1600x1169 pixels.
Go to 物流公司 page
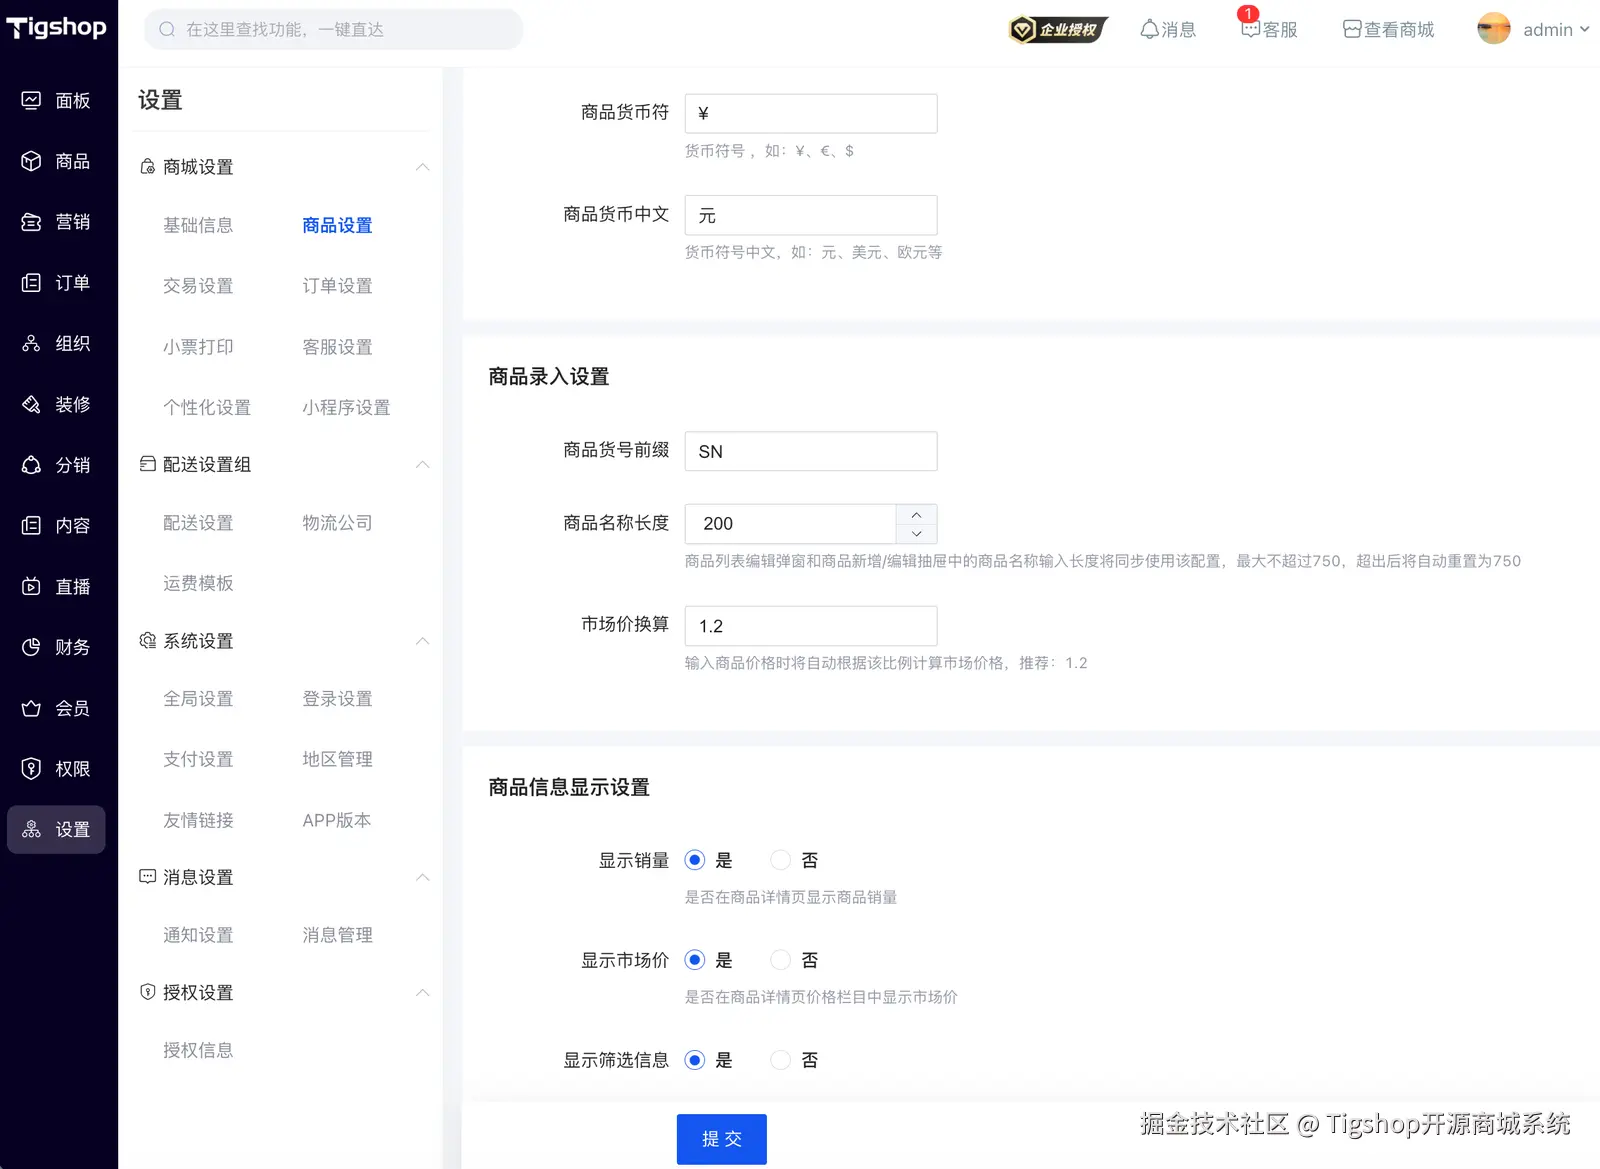coord(337,523)
